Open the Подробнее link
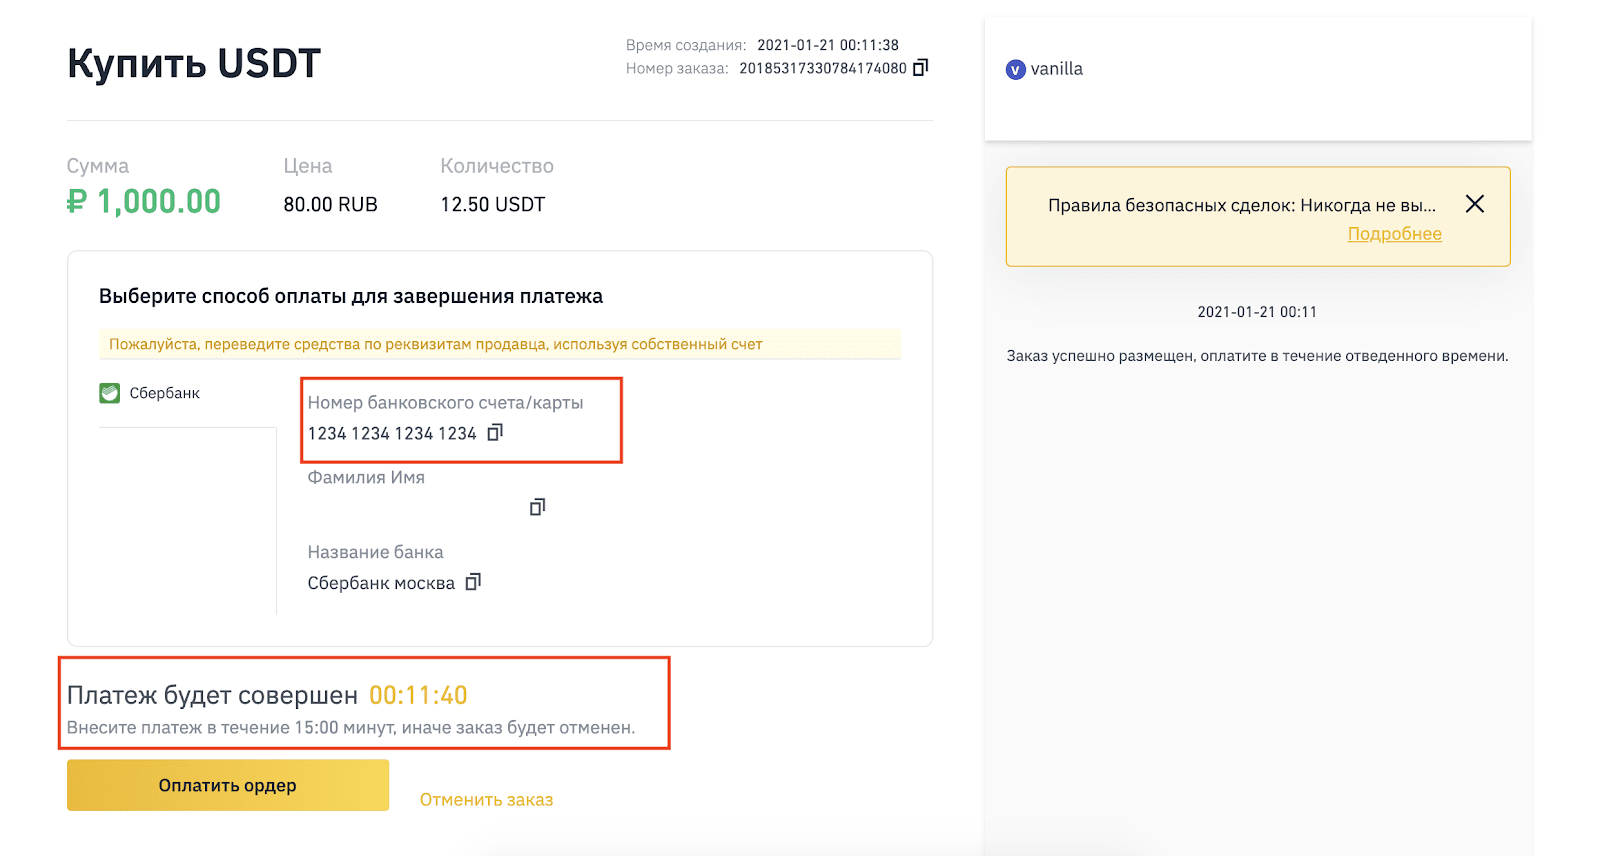This screenshot has width=1600, height=856. pos(1394,234)
